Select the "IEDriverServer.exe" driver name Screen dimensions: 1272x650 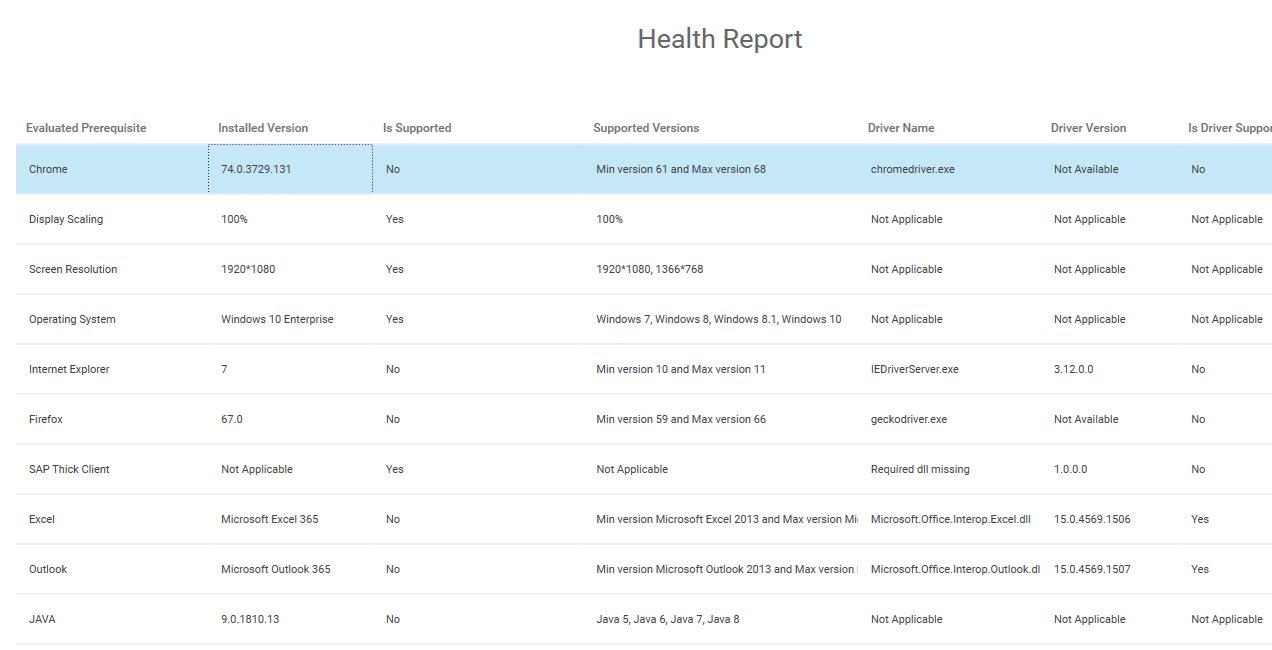(x=915, y=369)
